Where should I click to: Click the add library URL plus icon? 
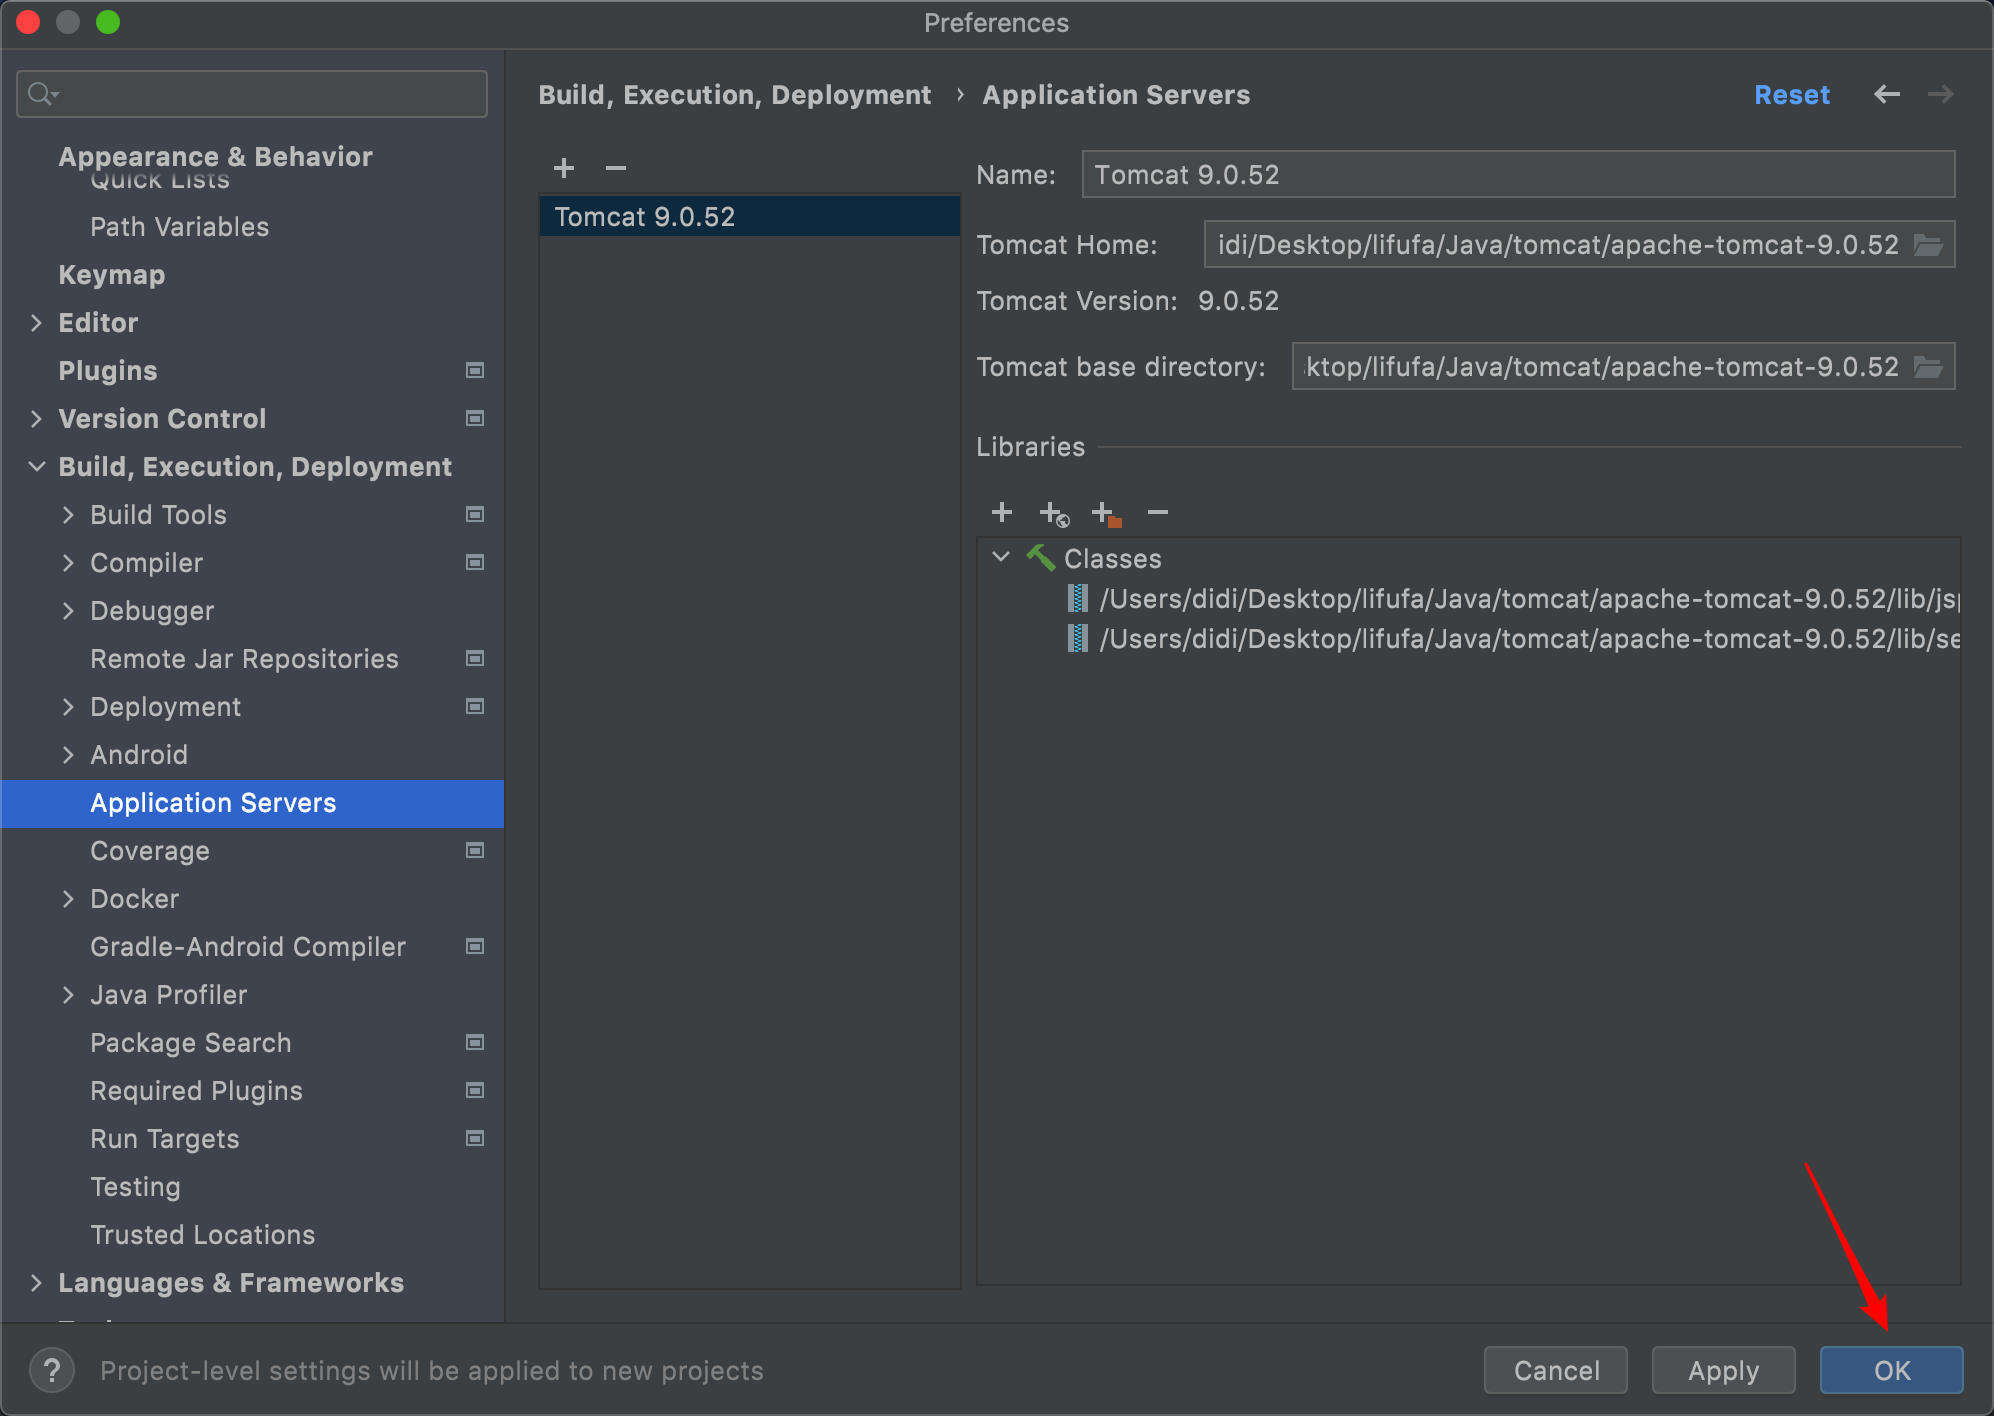click(1054, 514)
